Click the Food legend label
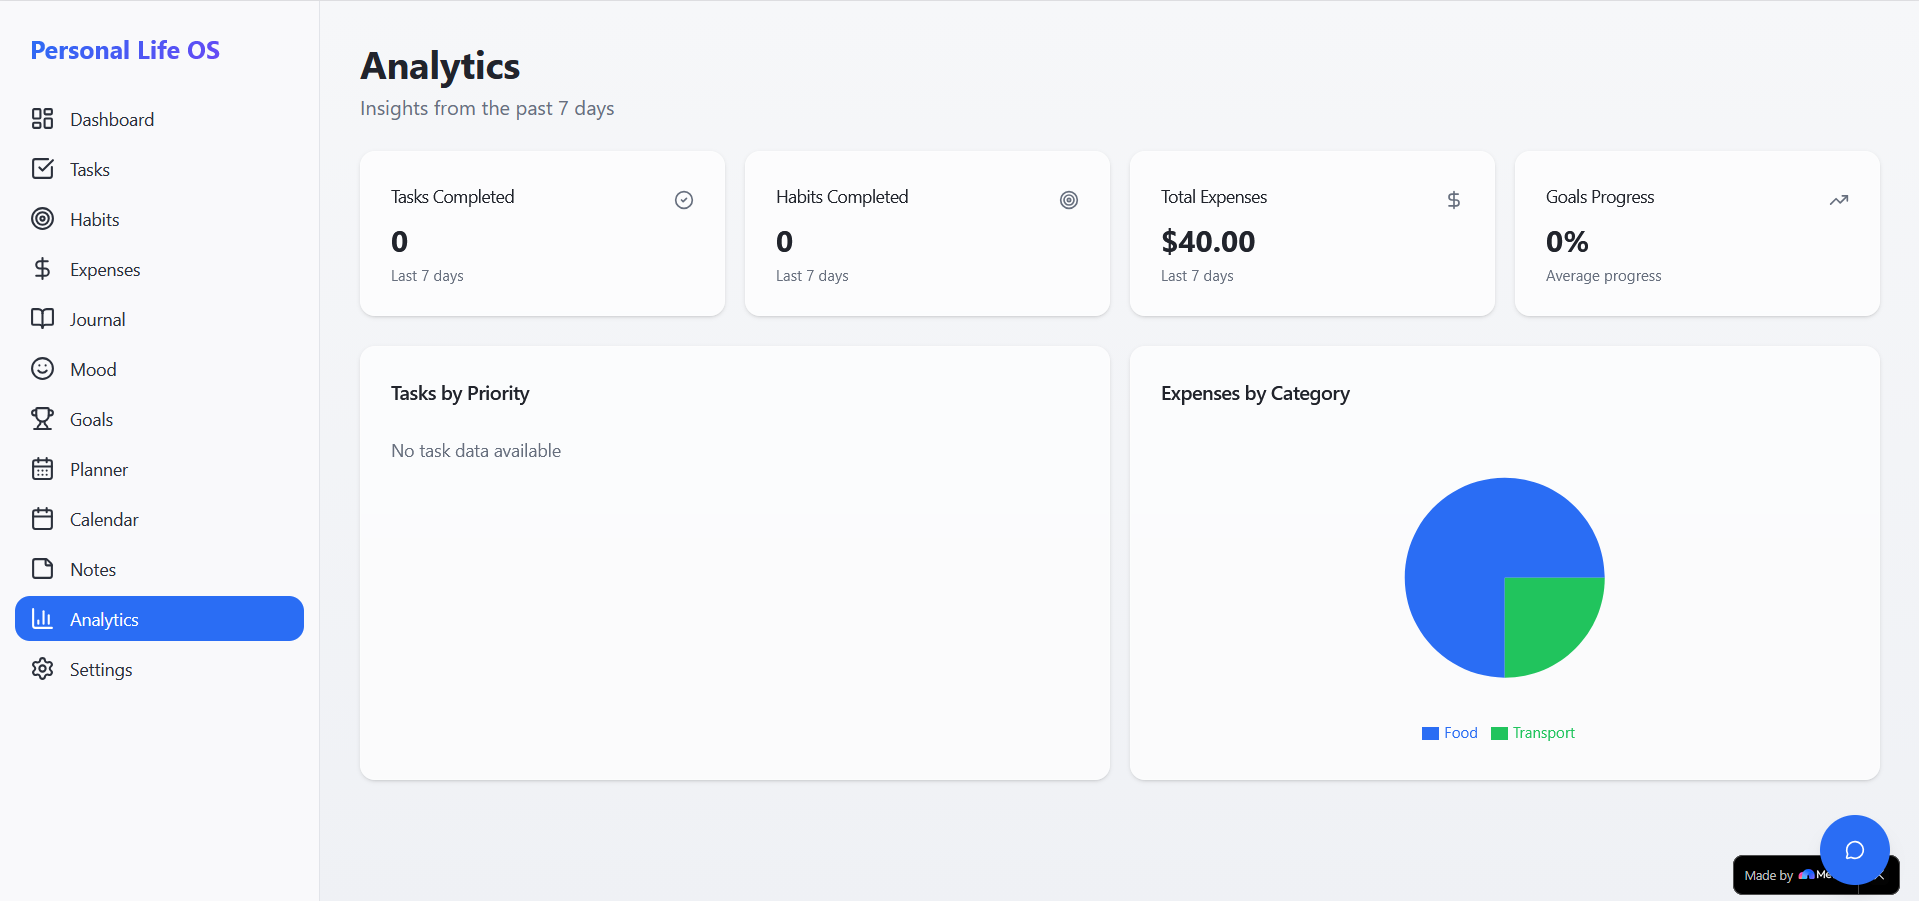This screenshot has height=901, width=1919. tap(1460, 733)
